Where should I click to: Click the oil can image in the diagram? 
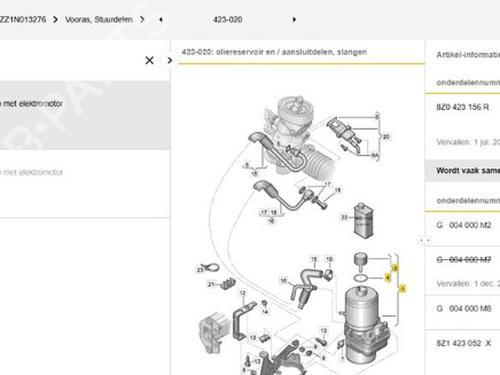pos(363,220)
